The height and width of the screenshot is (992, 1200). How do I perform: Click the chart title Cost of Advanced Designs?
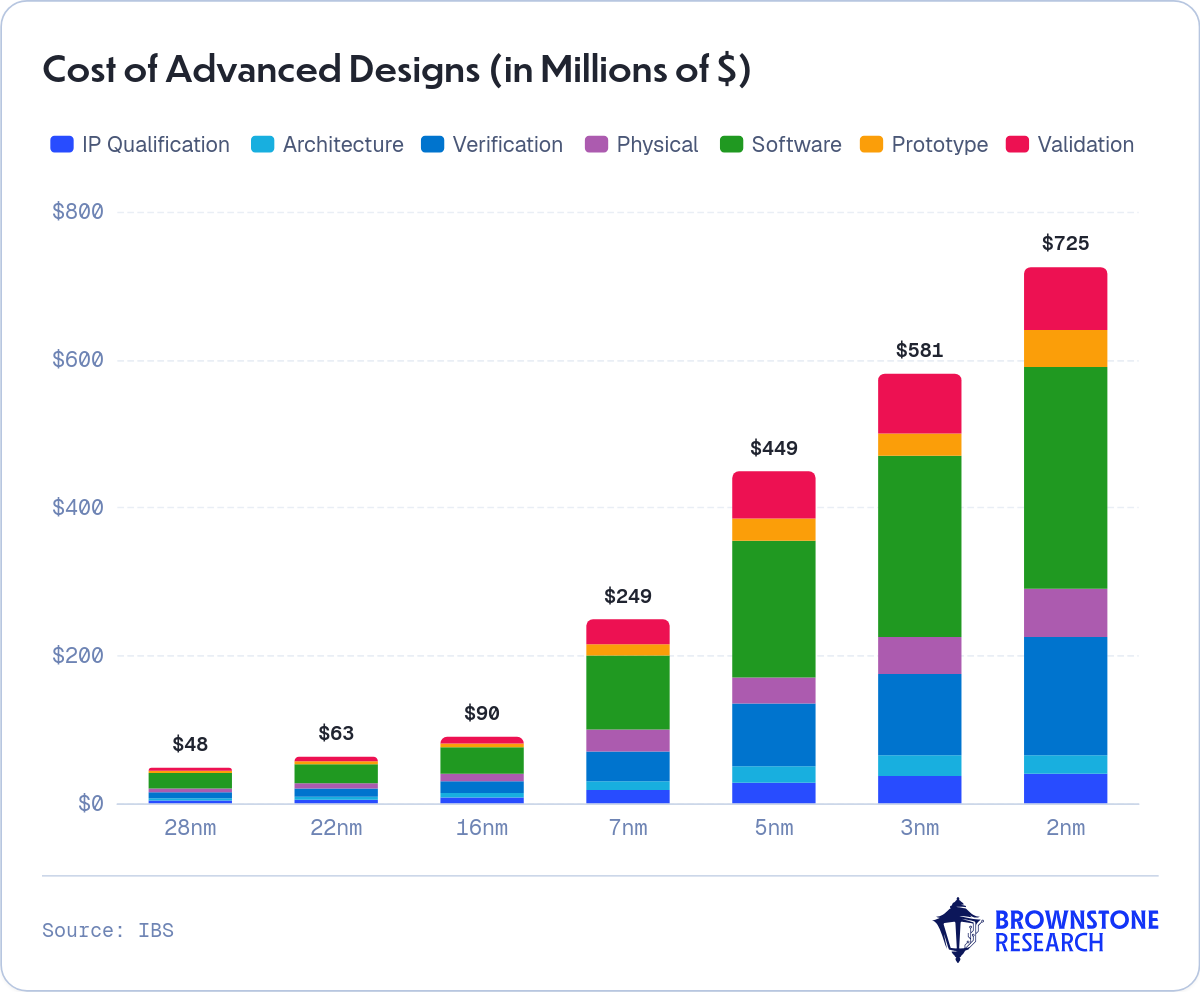click(396, 71)
